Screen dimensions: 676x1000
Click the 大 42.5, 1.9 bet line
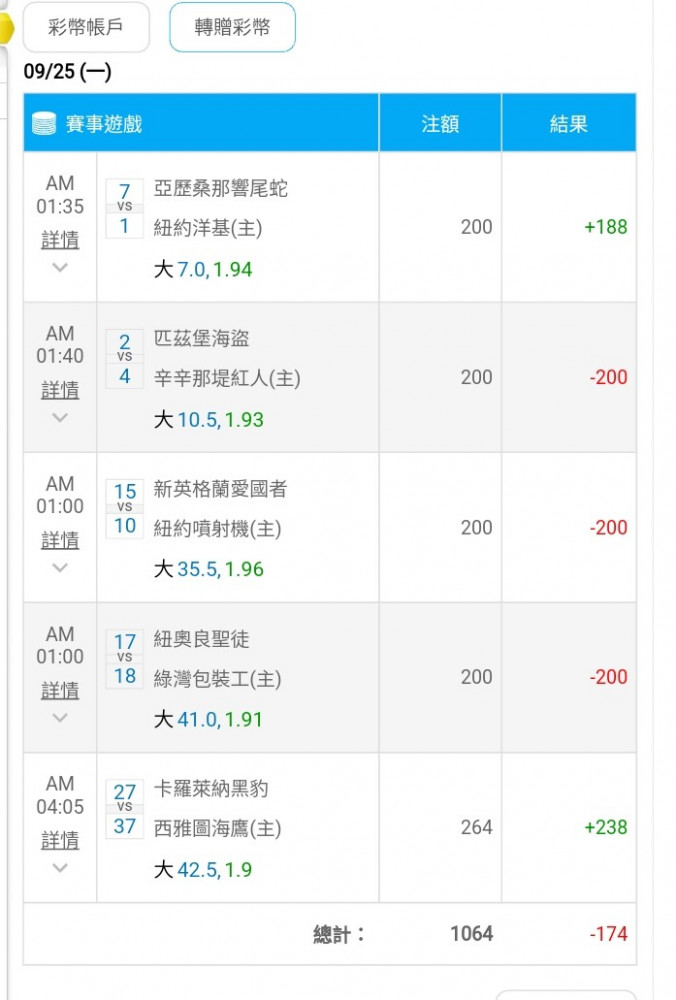(203, 869)
